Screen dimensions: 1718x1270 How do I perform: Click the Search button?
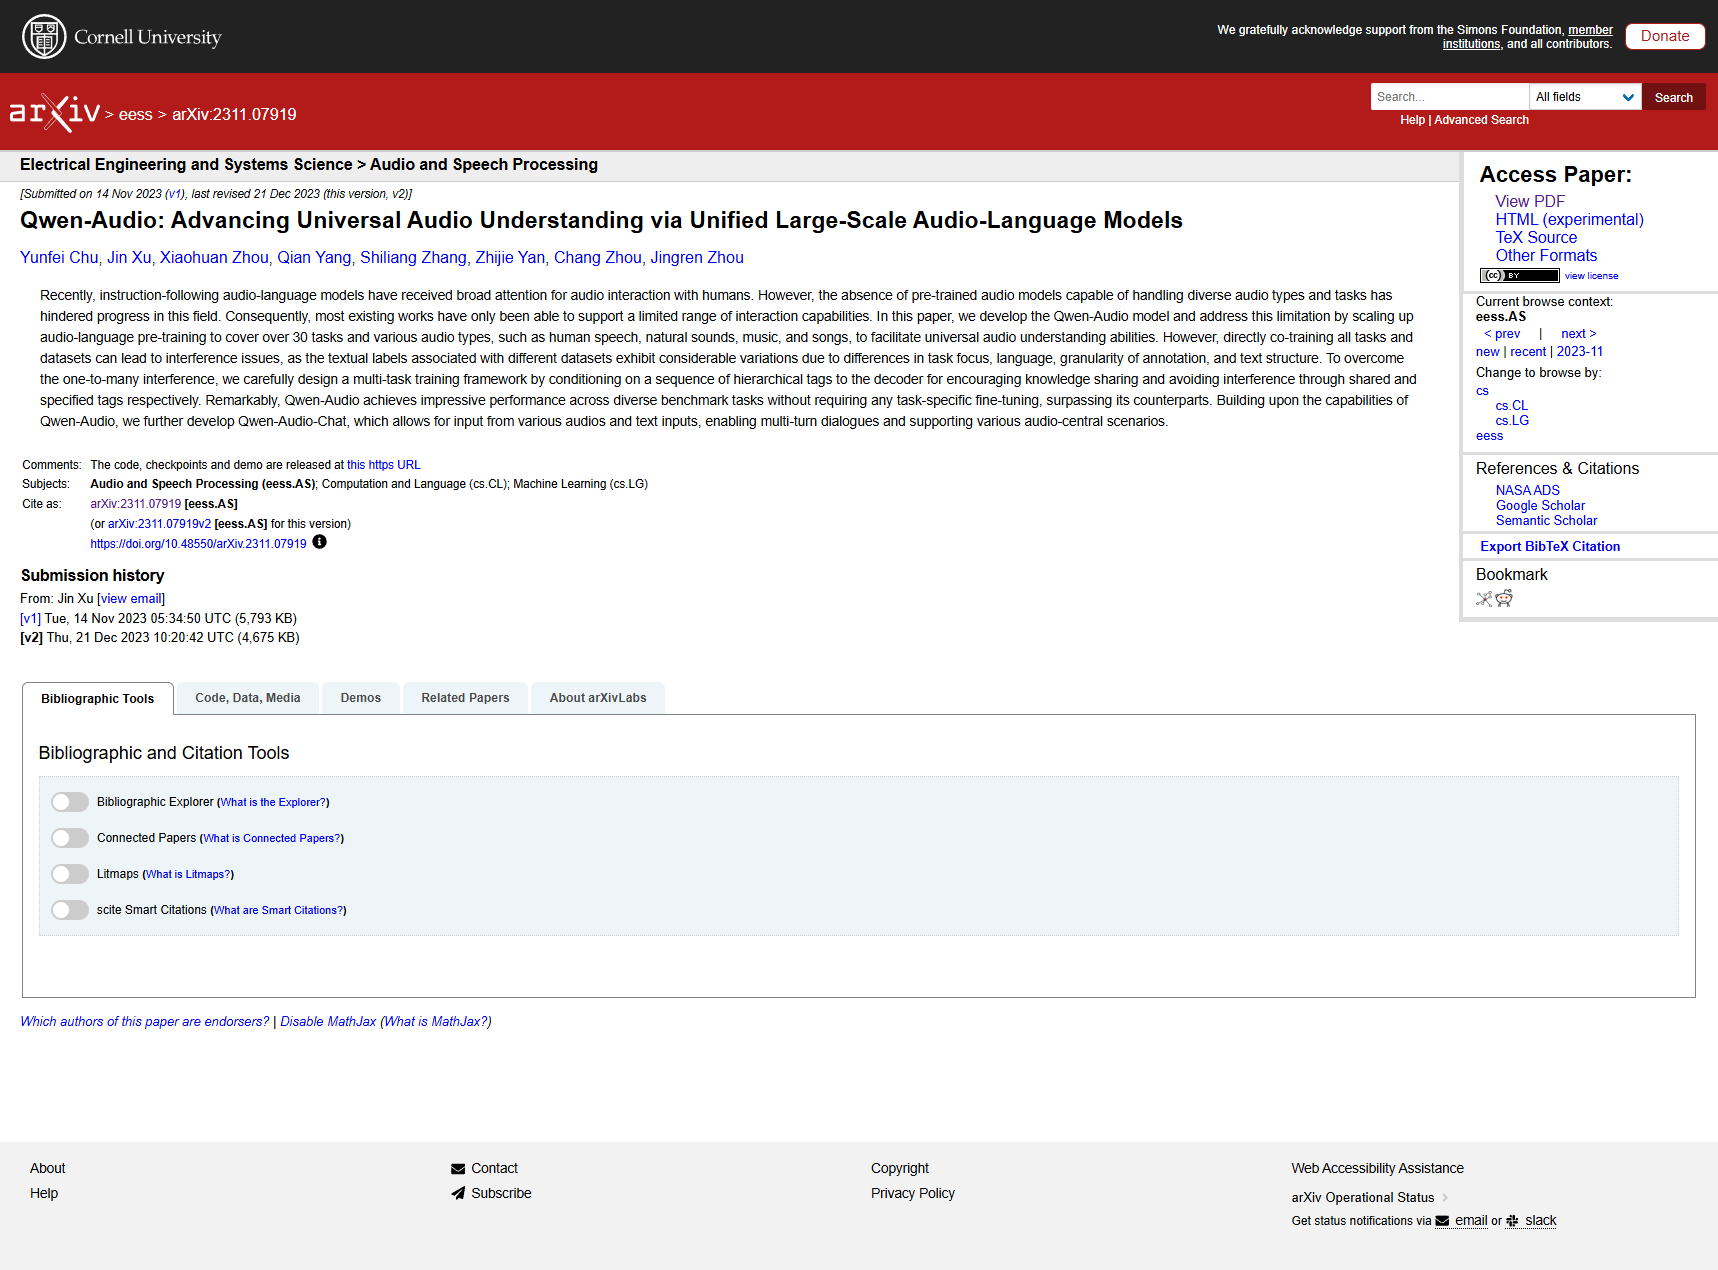tap(1673, 97)
